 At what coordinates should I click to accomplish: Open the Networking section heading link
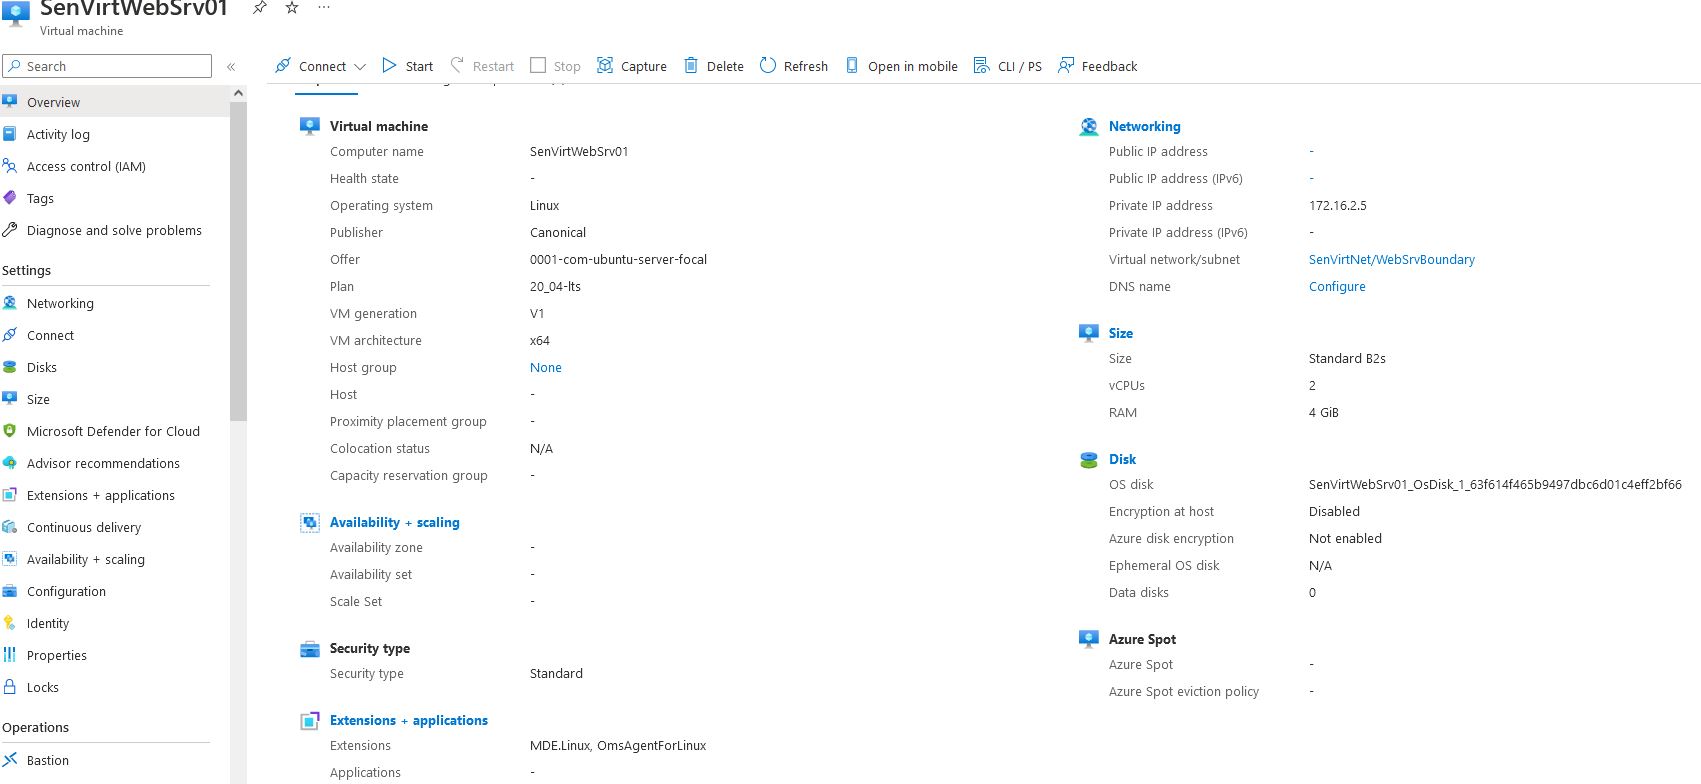coord(1144,126)
